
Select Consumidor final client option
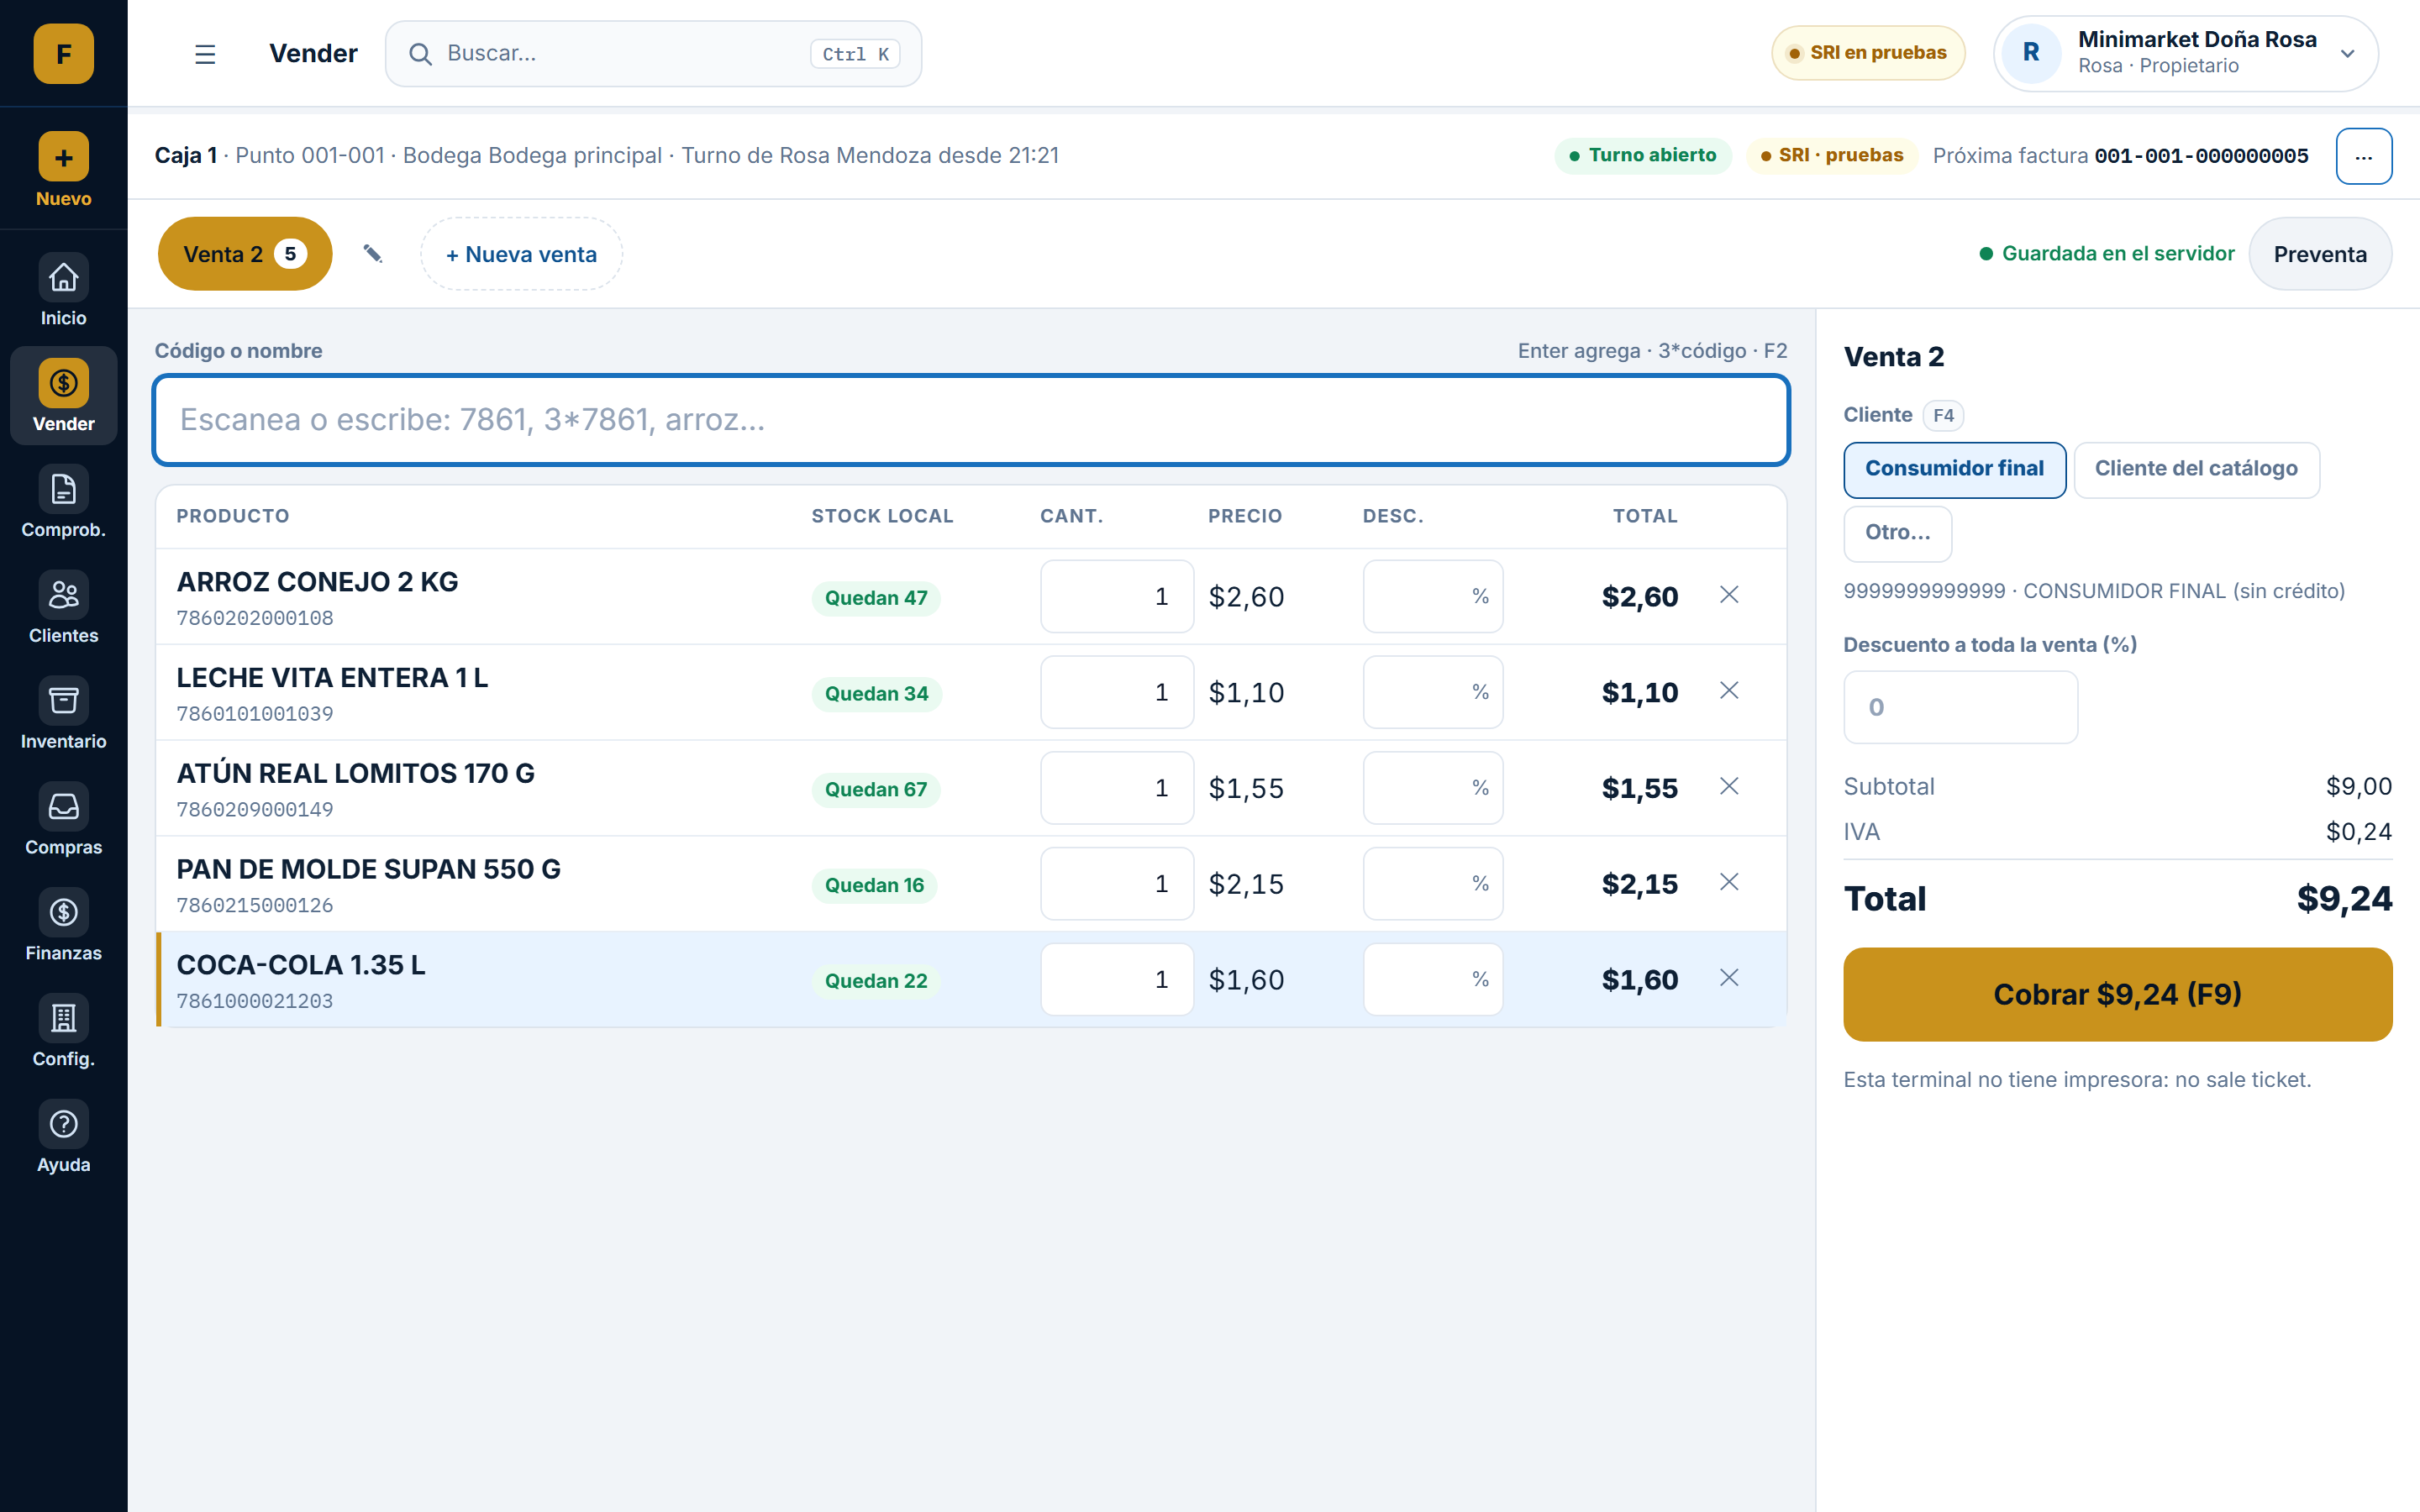click(1954, 469)
